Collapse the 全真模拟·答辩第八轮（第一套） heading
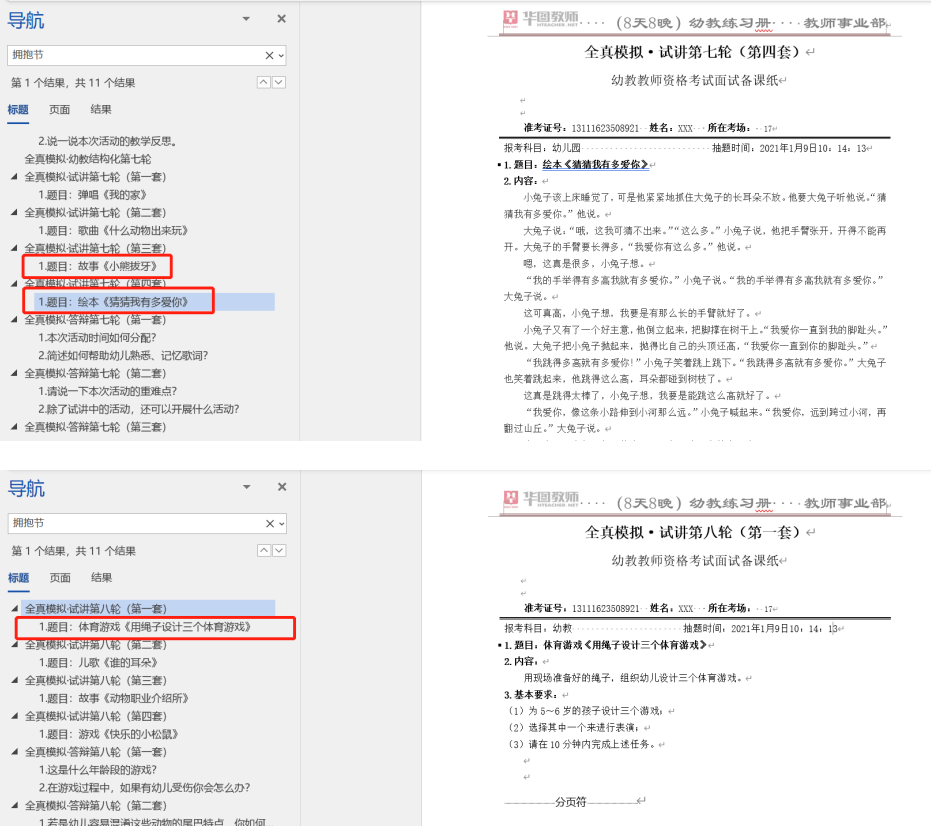Screen dimensions: 931x837 [x=14, y=752]
